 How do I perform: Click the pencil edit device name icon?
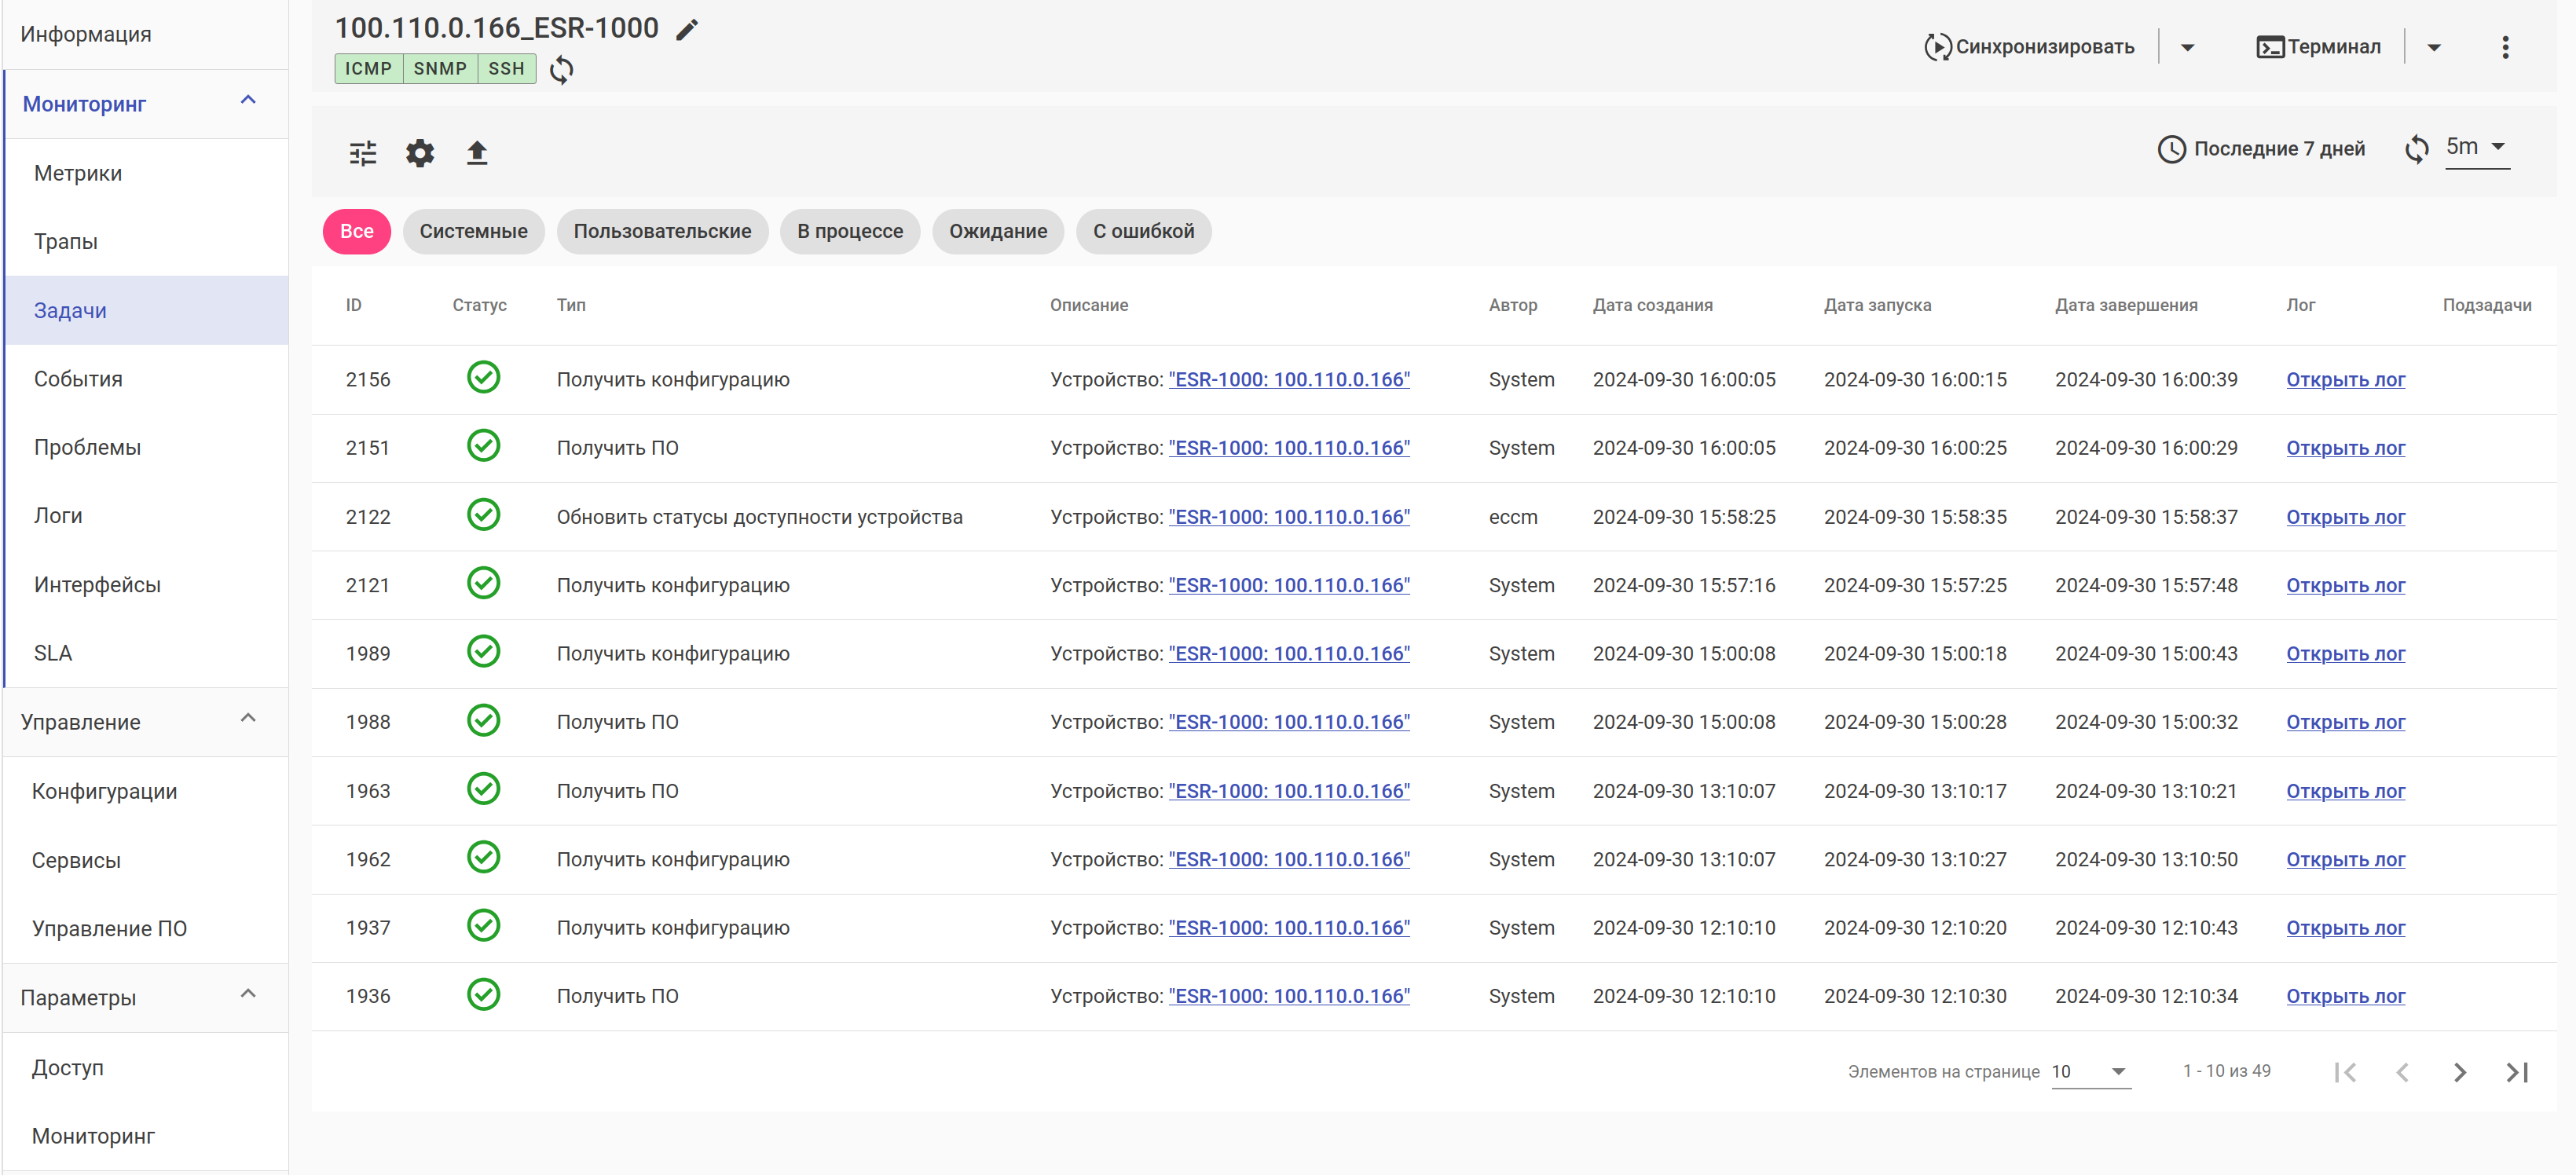(686, 30)
